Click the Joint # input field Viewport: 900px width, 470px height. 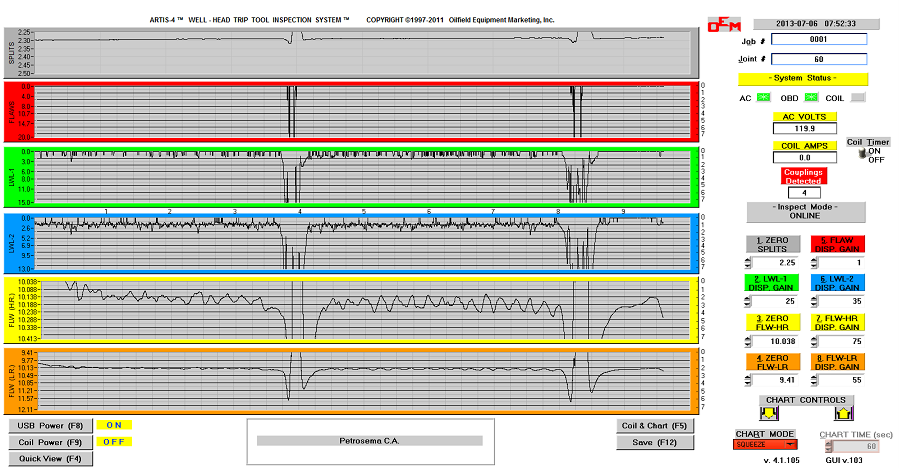pos(818,59)
